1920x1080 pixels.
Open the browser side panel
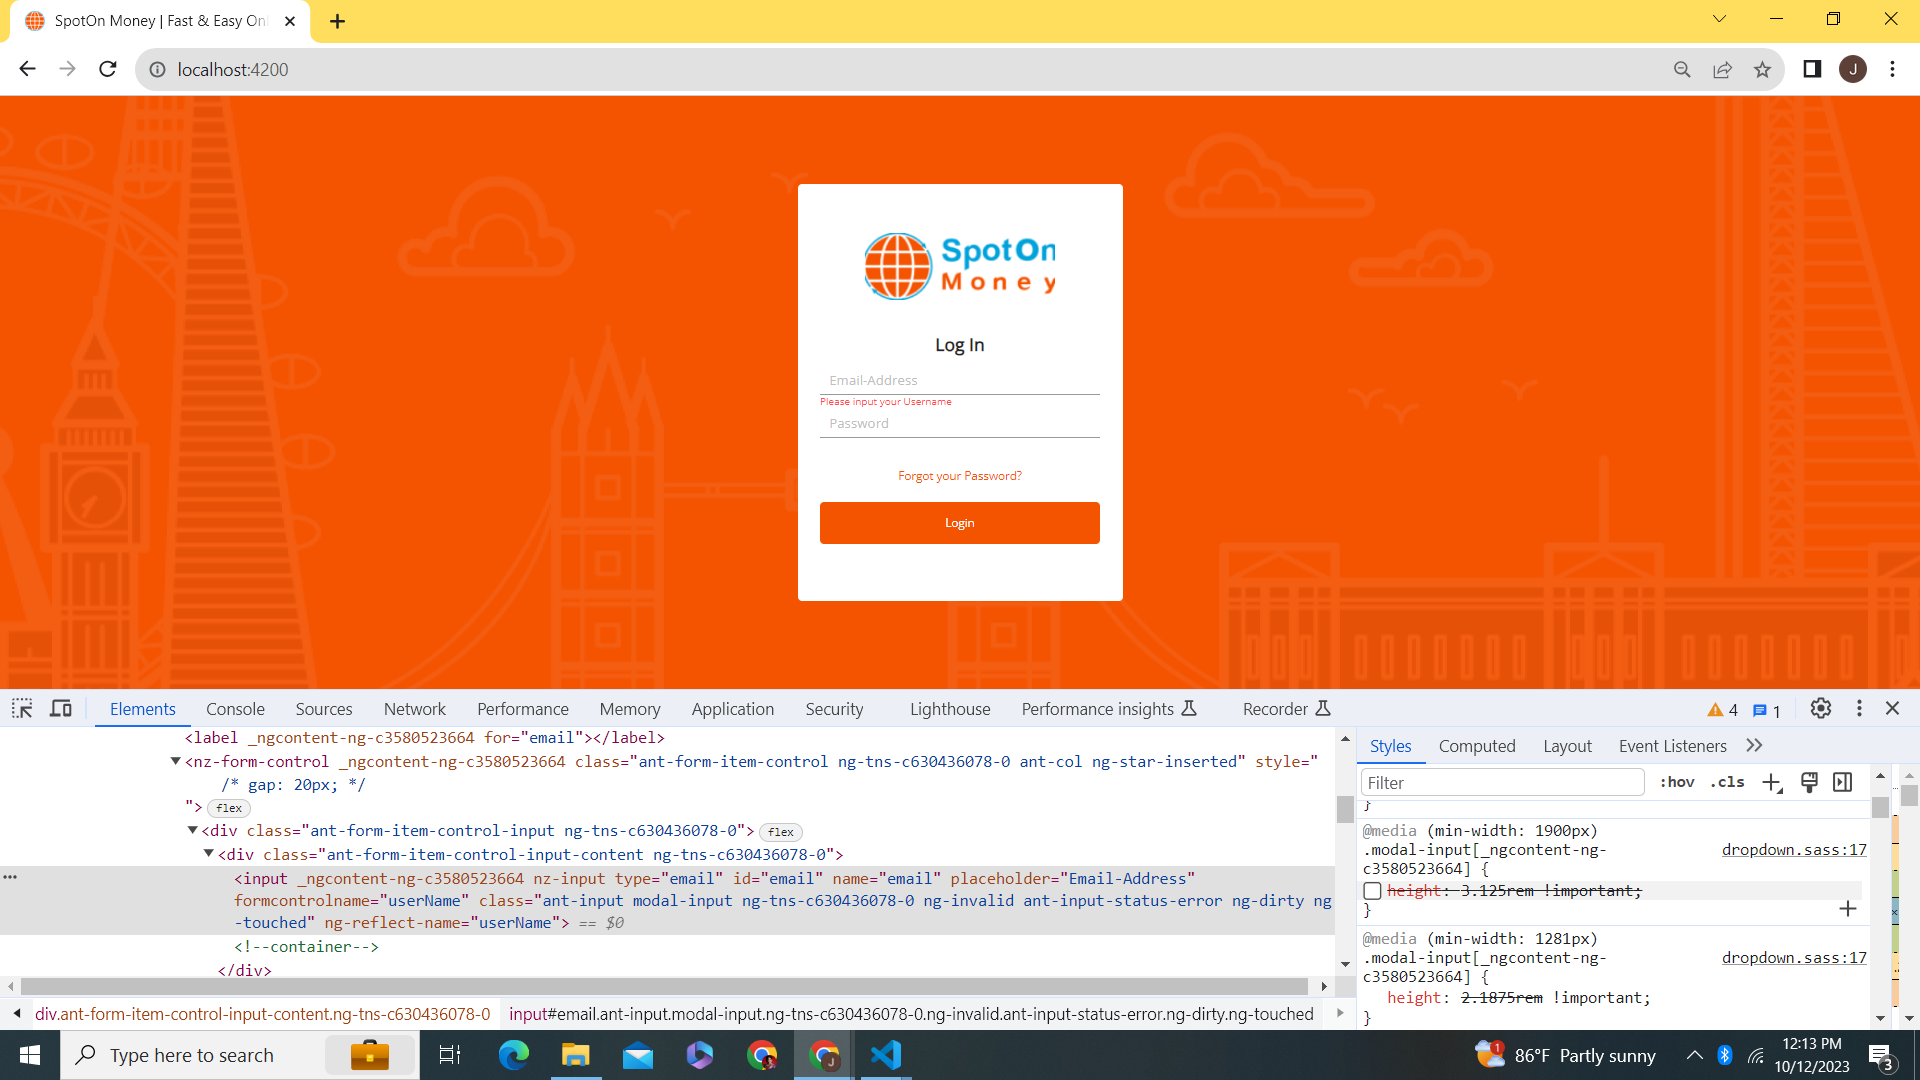tap(1812, 69)
